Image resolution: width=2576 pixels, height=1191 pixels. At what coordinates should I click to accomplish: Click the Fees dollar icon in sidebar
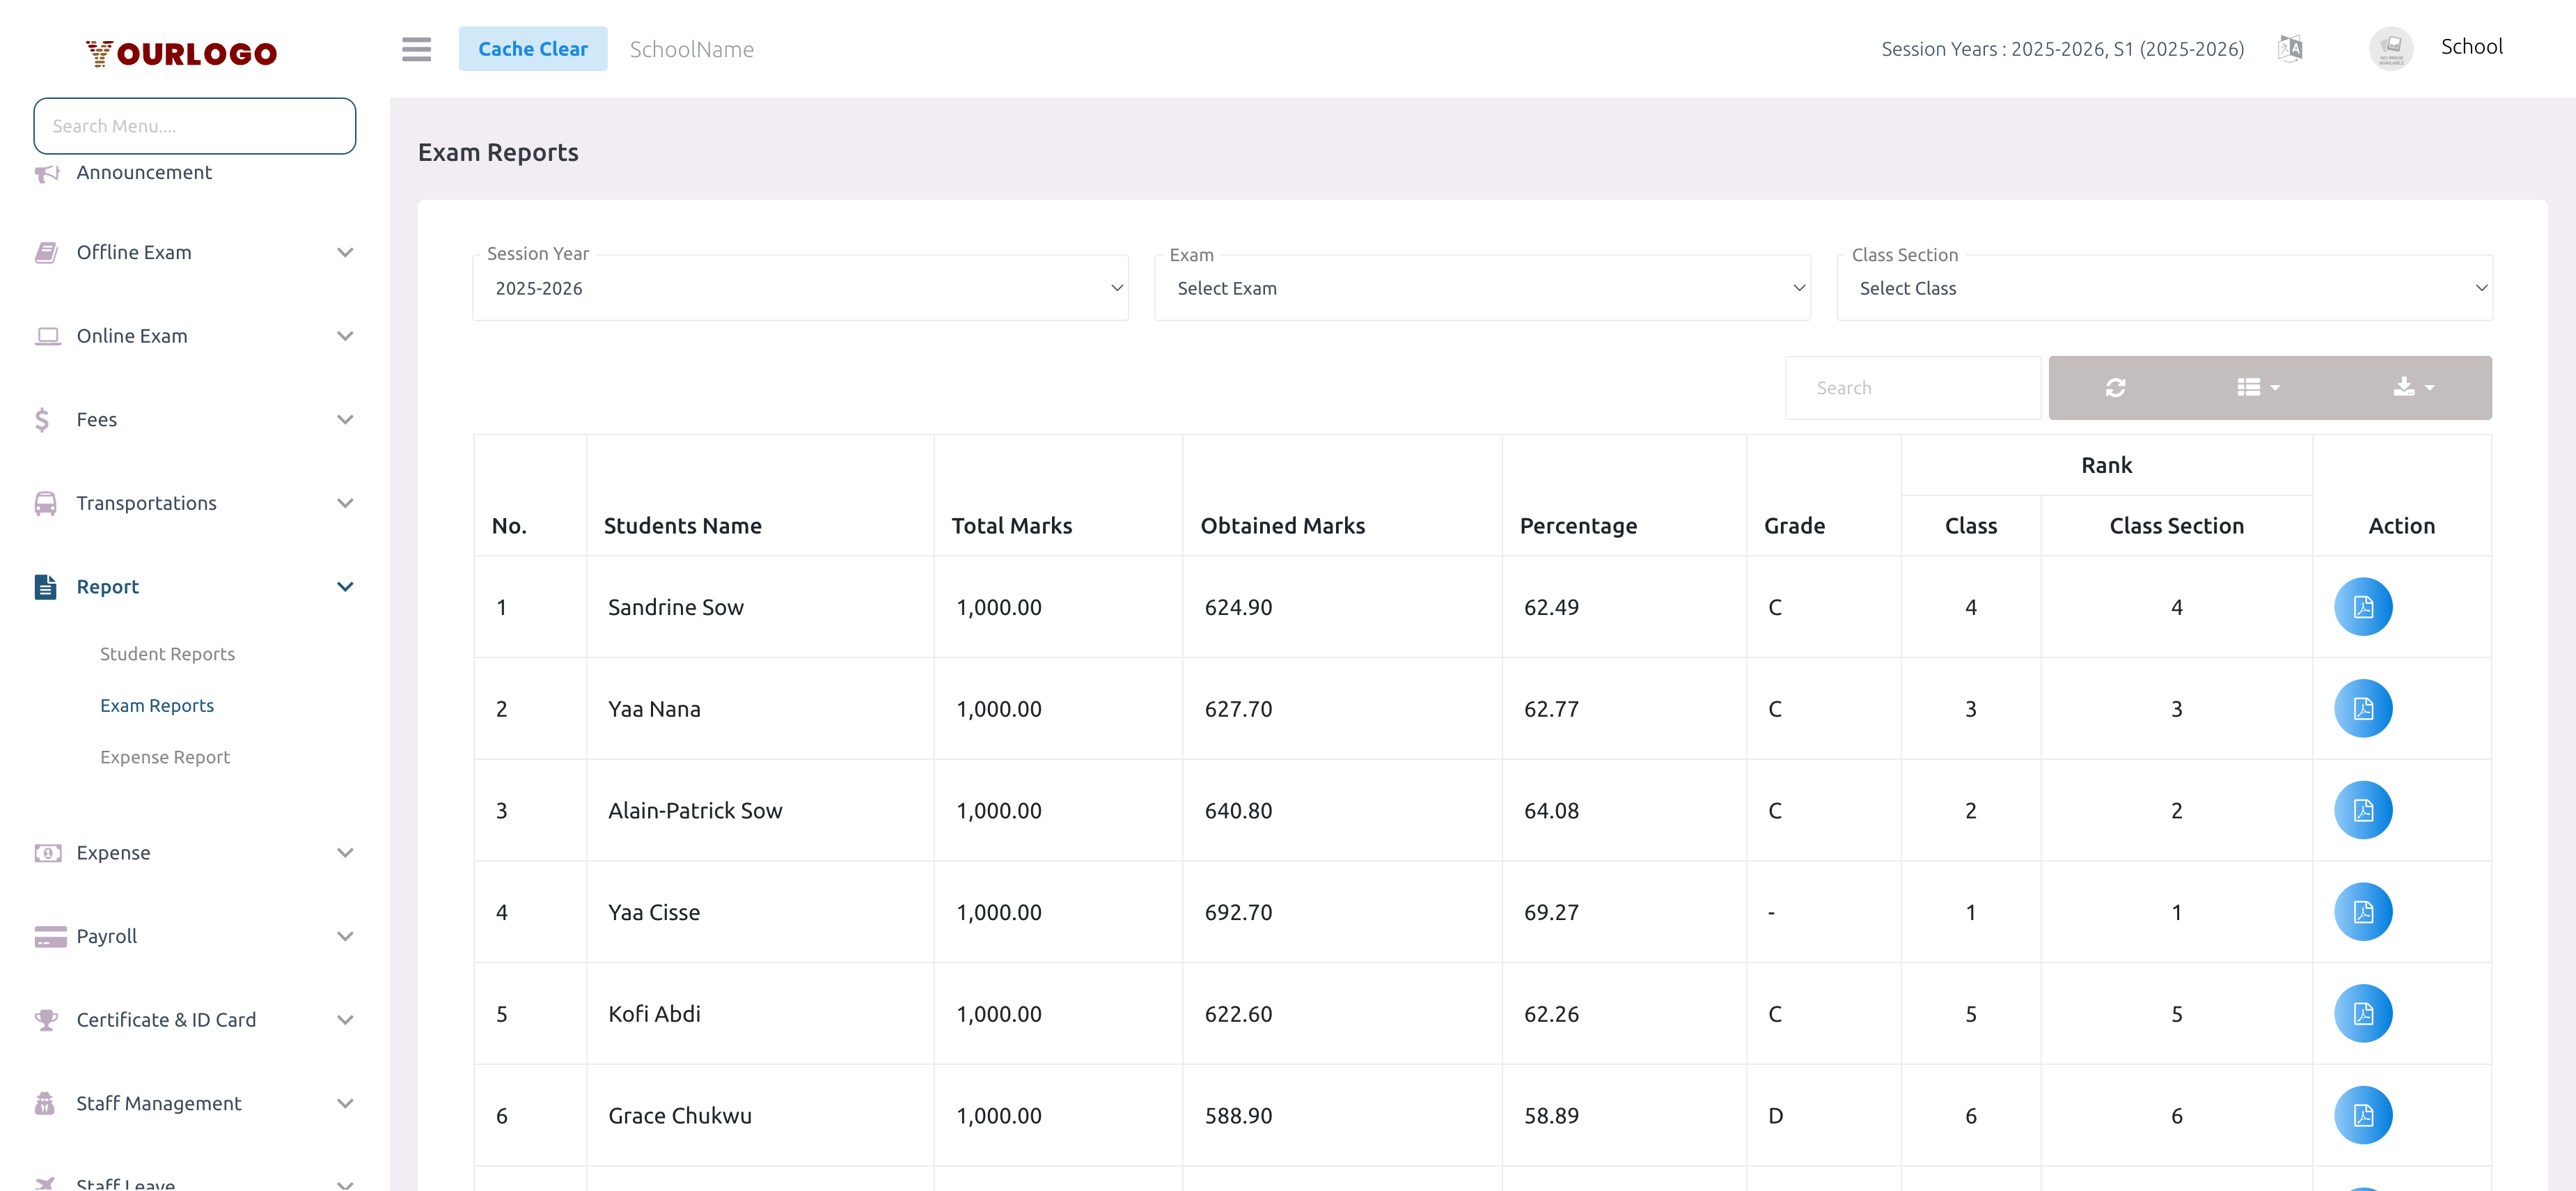(x=43, y=419)
